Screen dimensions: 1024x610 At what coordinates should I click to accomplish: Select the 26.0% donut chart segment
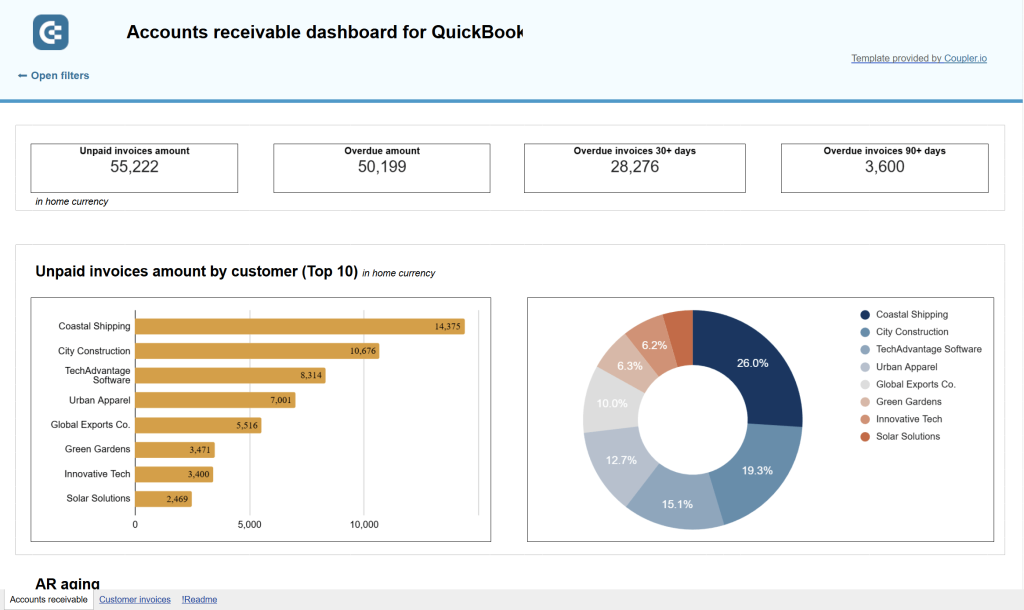752,362
